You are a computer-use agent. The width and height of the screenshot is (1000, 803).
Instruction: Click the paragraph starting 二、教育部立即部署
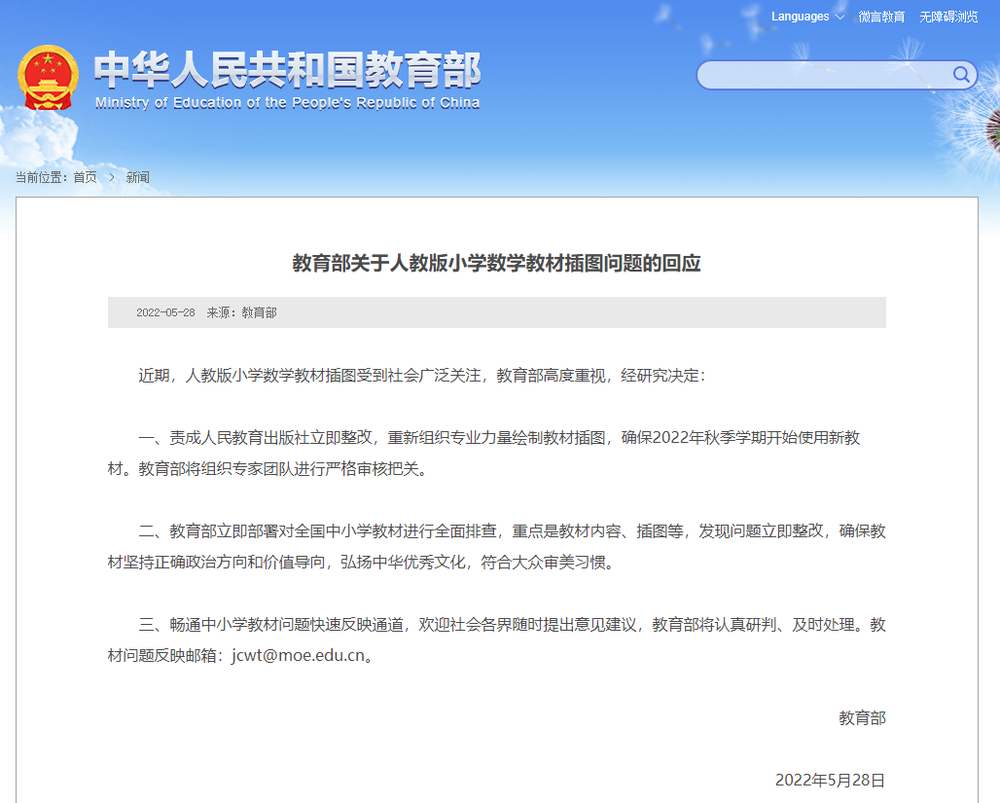pyautogui.click(x=496, y=546)
